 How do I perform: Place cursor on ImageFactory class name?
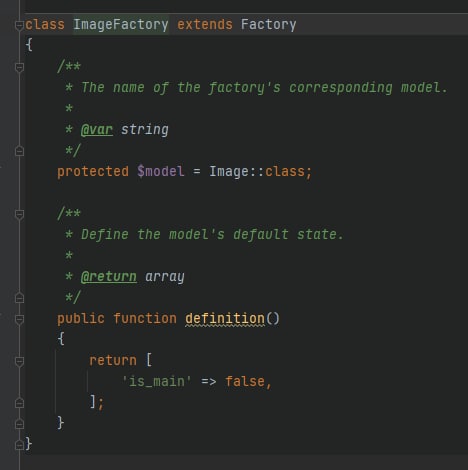click(121, 25)
